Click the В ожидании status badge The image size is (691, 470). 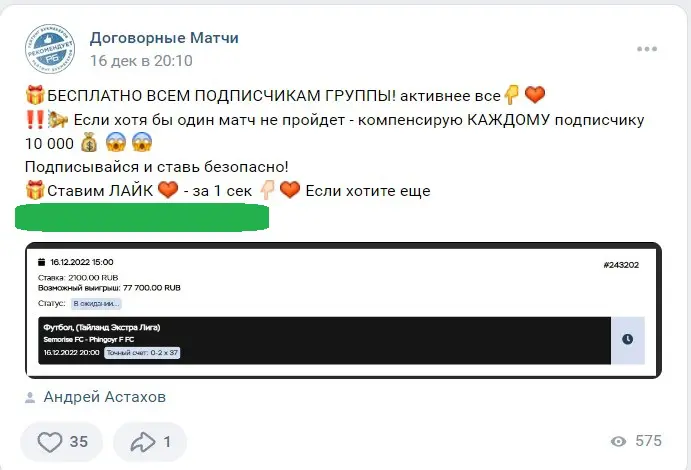click(96, 303)
